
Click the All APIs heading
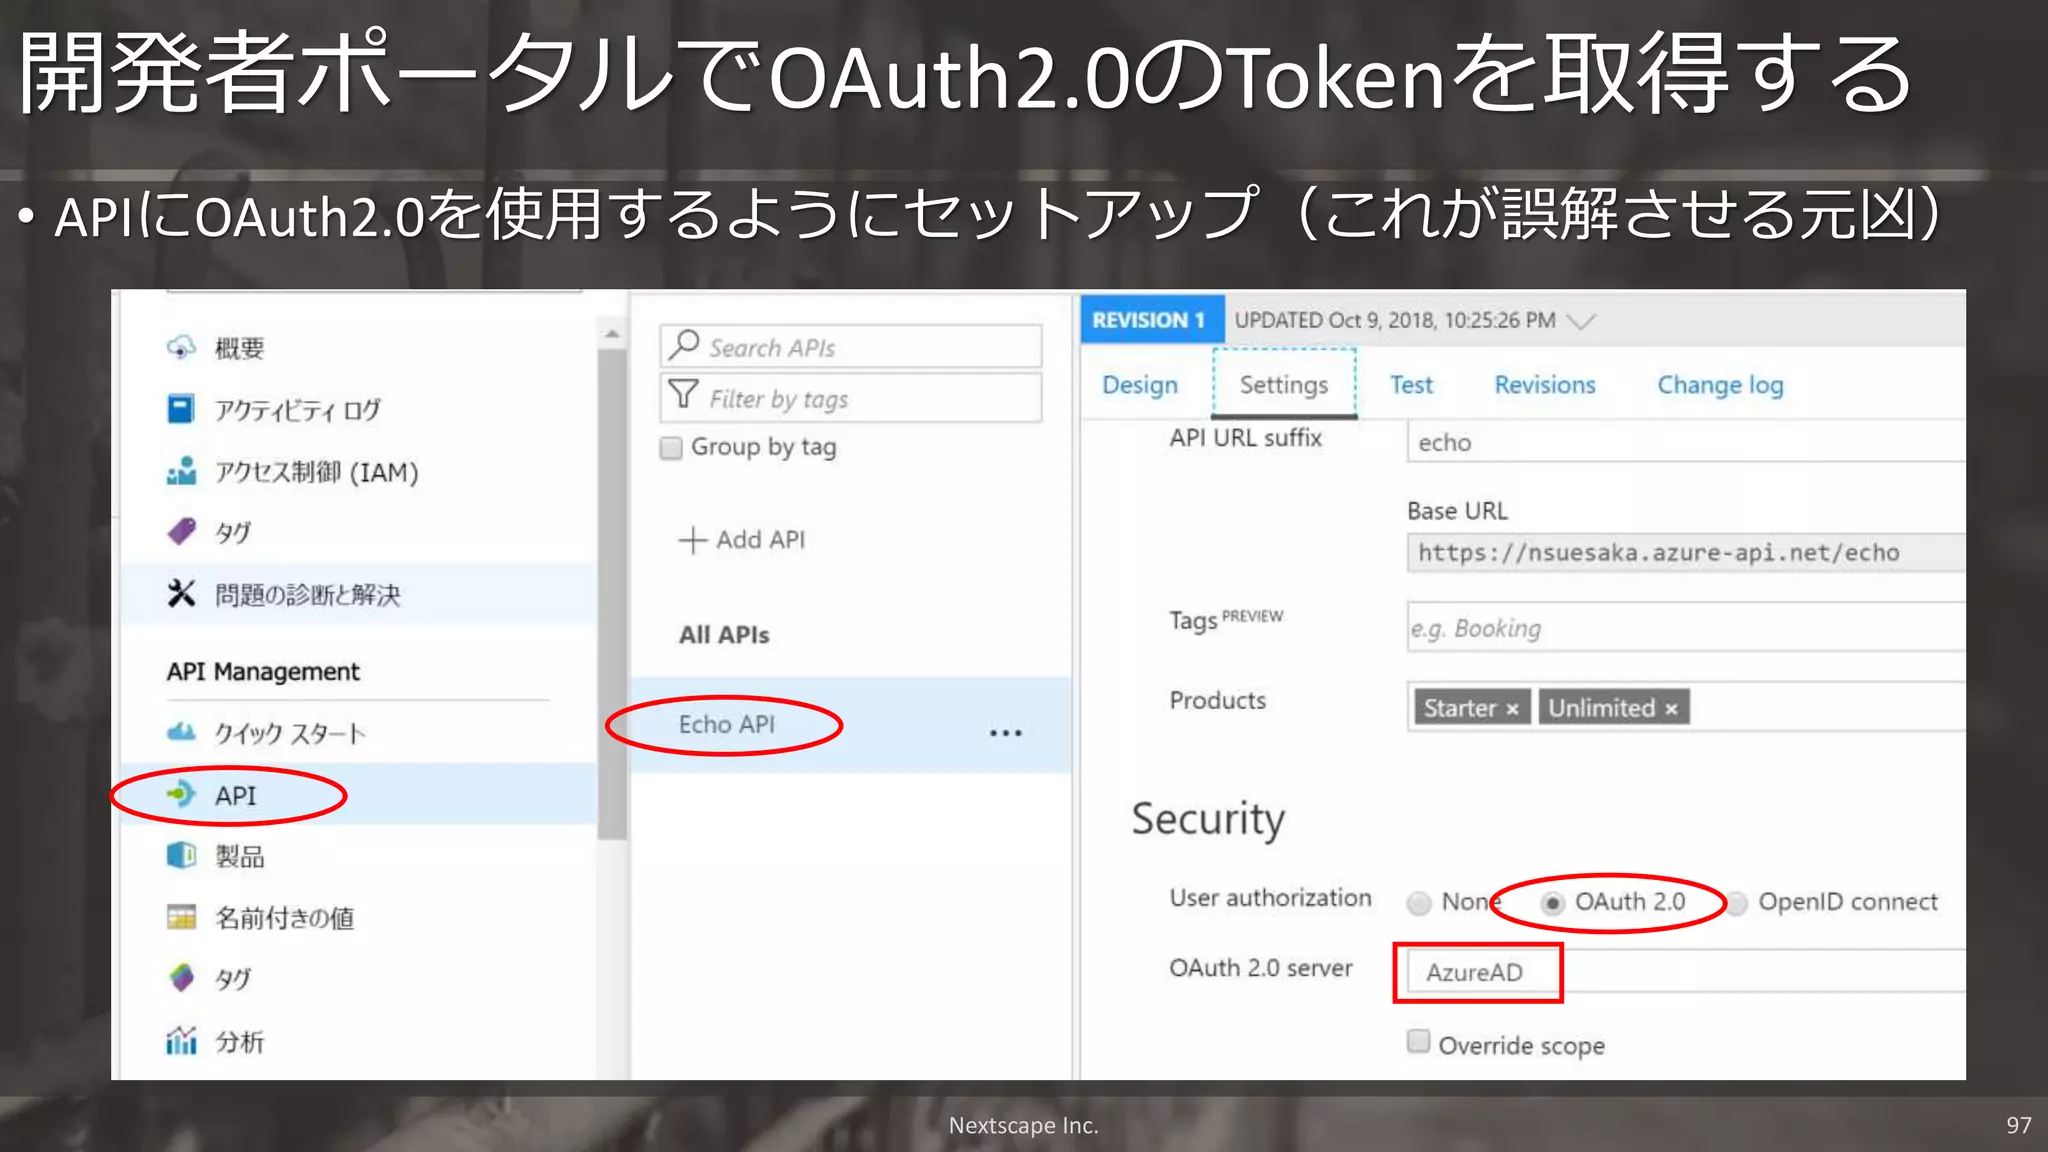pyautogui.click(x=724, y=635)
